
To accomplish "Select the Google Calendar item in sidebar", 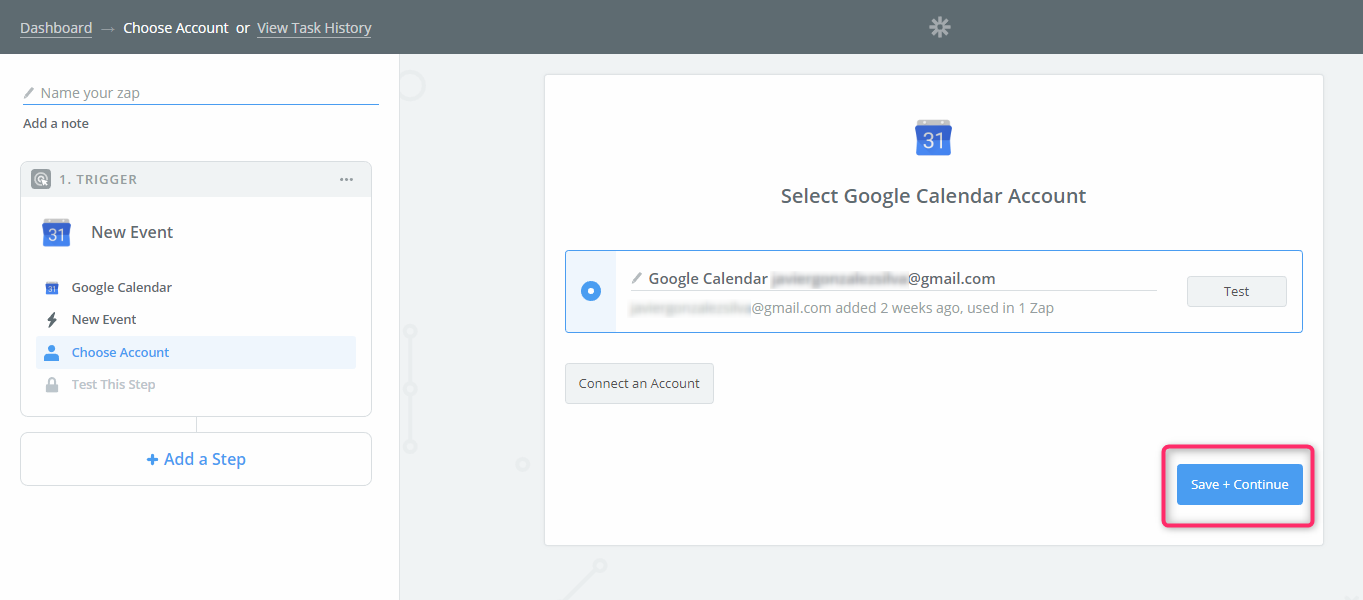I will pos(121,288).
